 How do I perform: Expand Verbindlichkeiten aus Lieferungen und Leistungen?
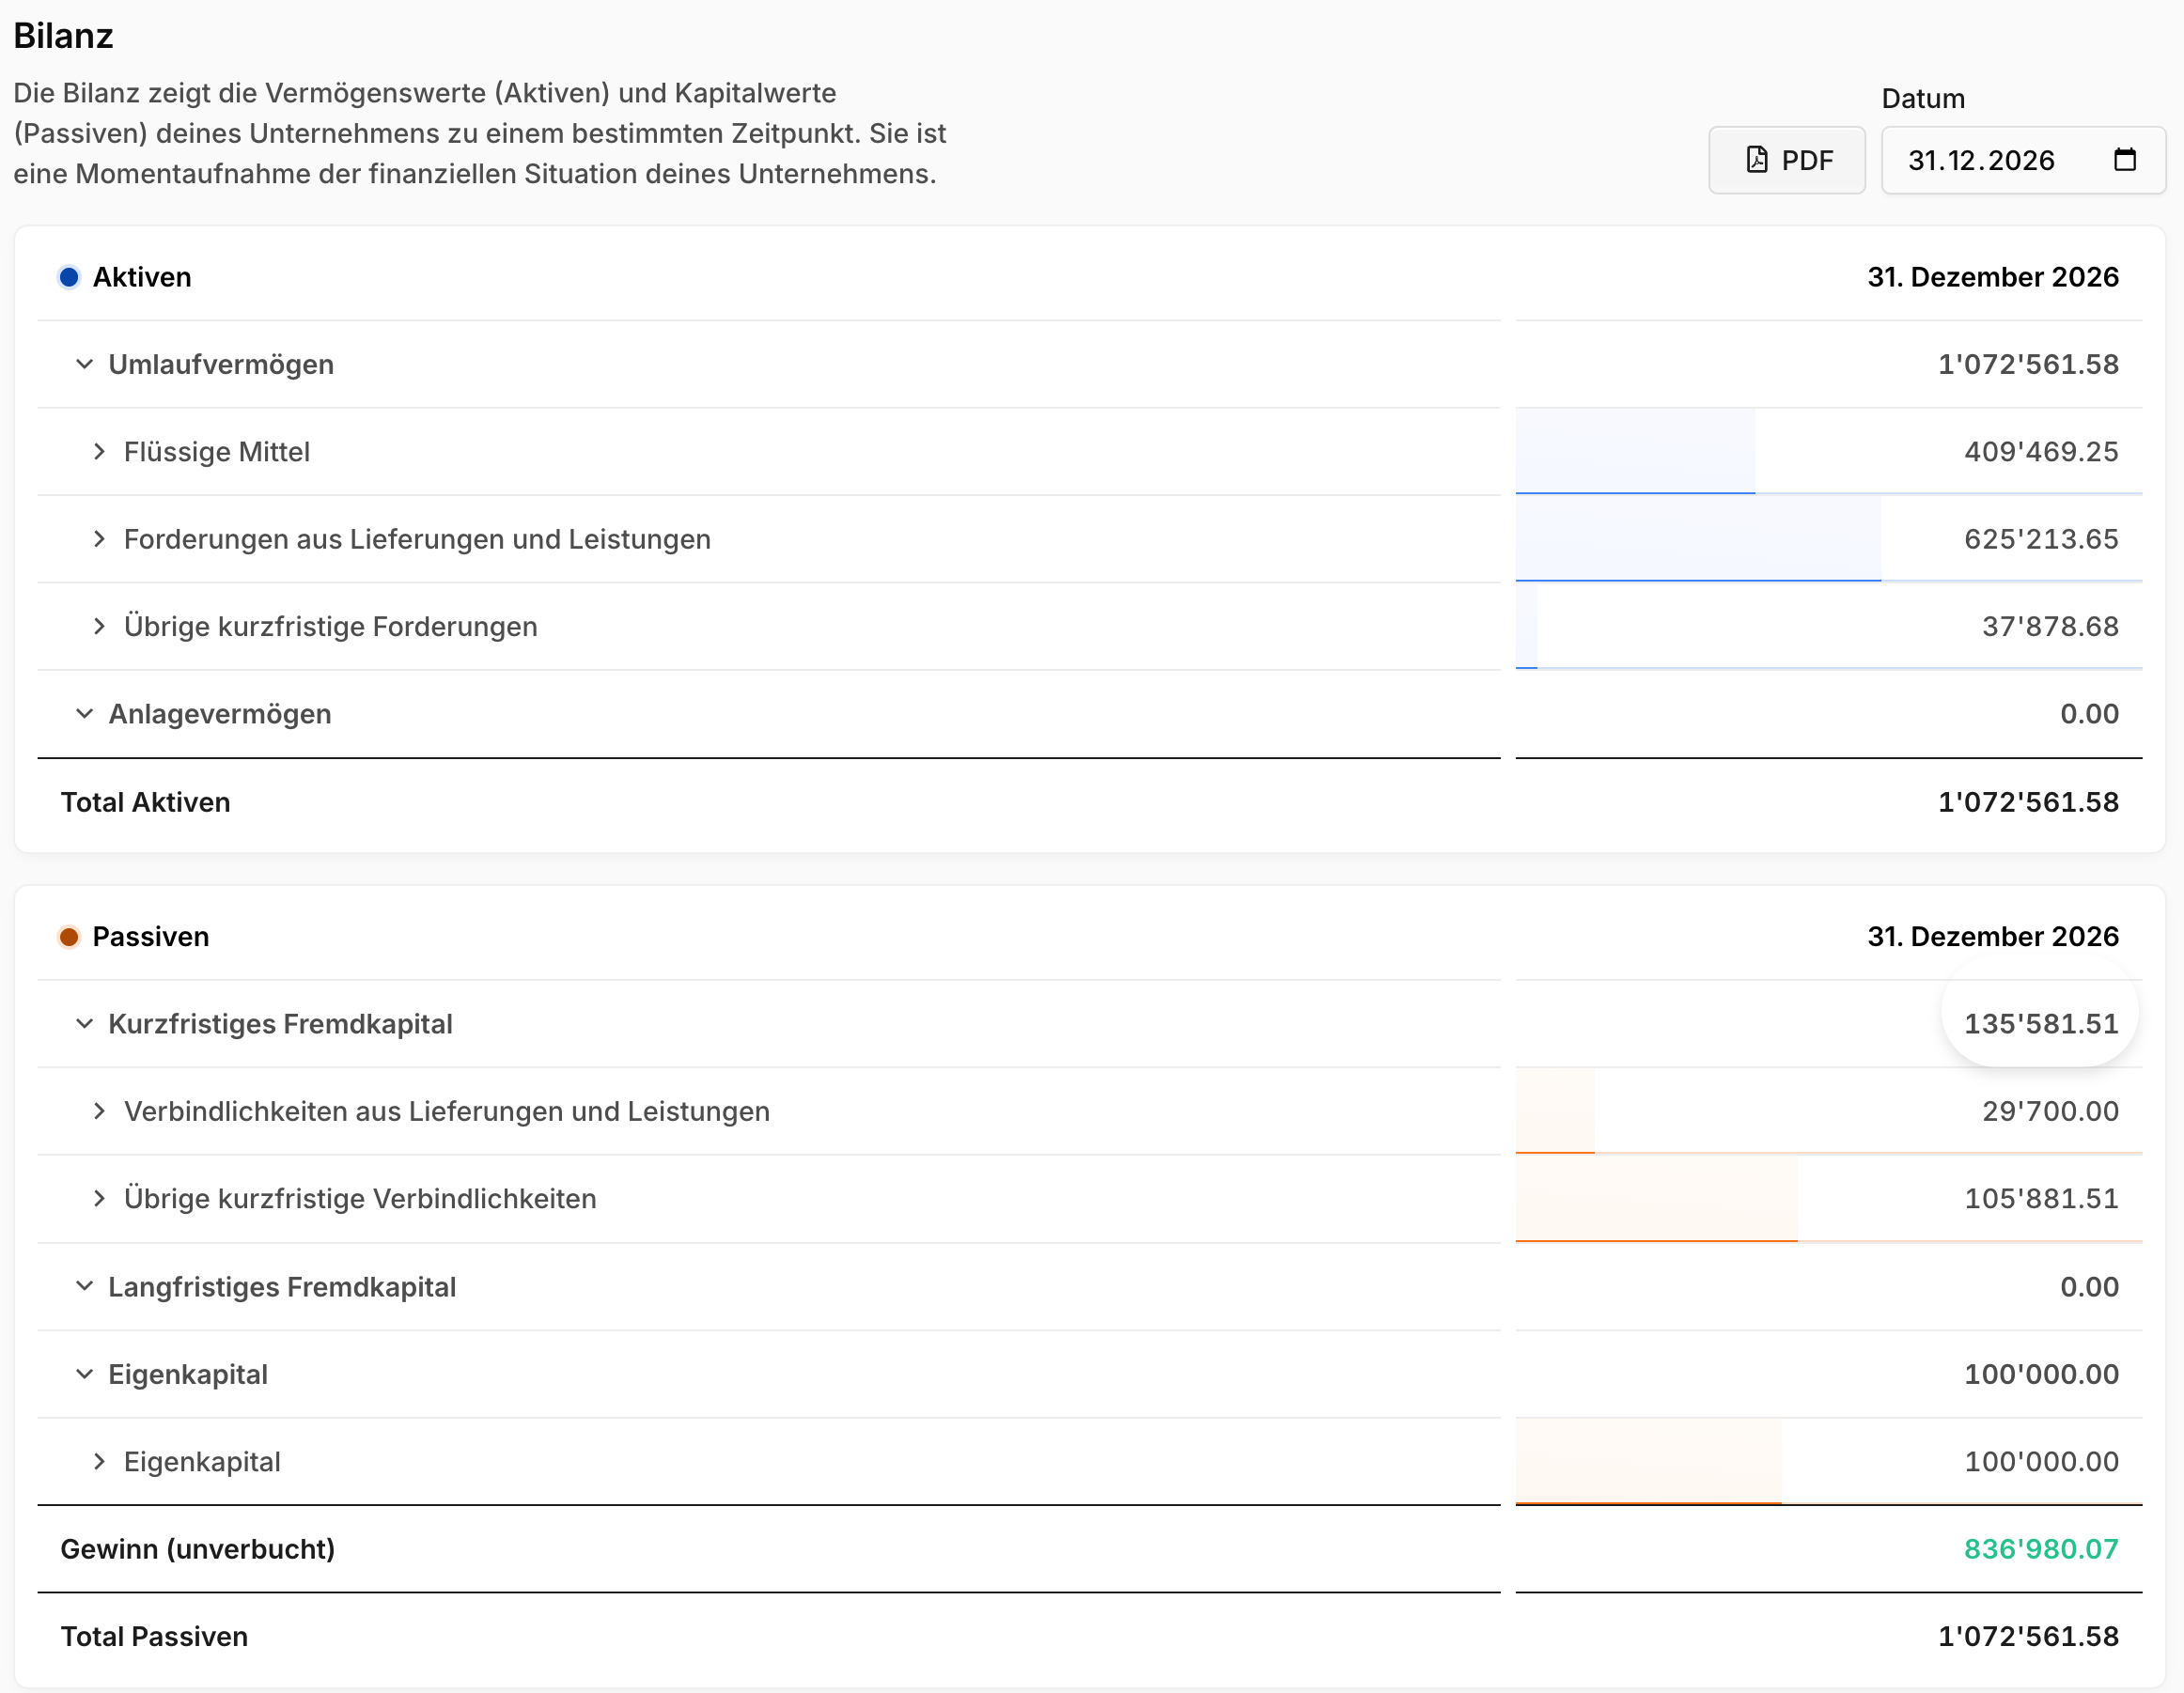[x=99, y=1111]
